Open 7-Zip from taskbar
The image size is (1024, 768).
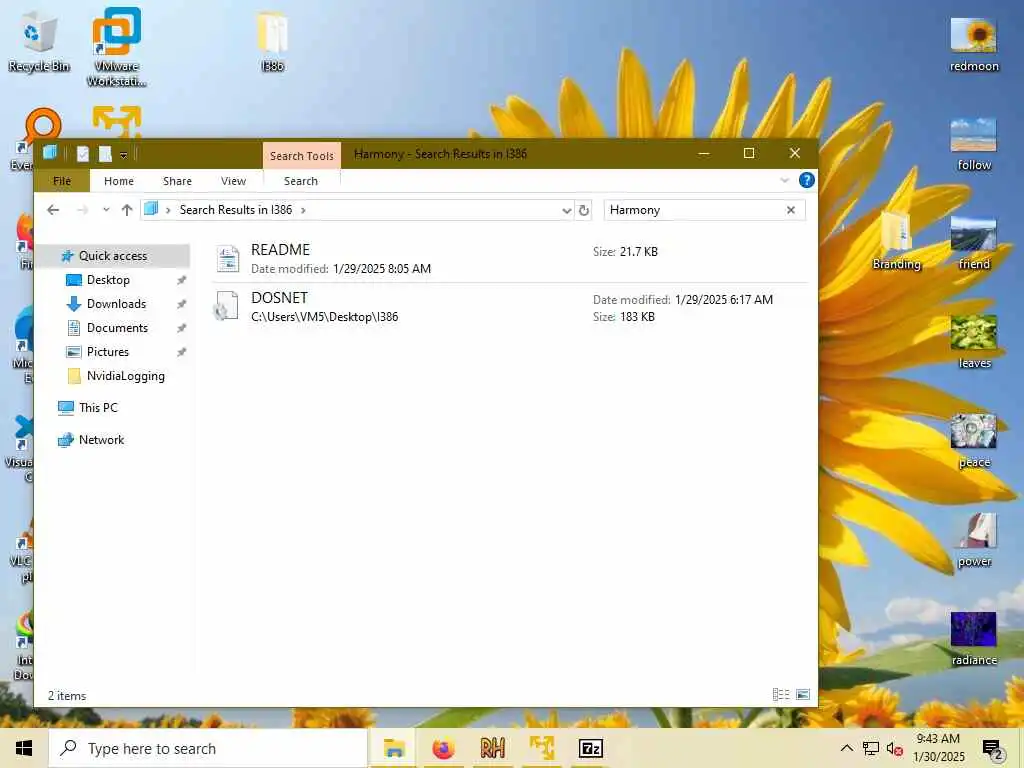[x=590, y=748]
